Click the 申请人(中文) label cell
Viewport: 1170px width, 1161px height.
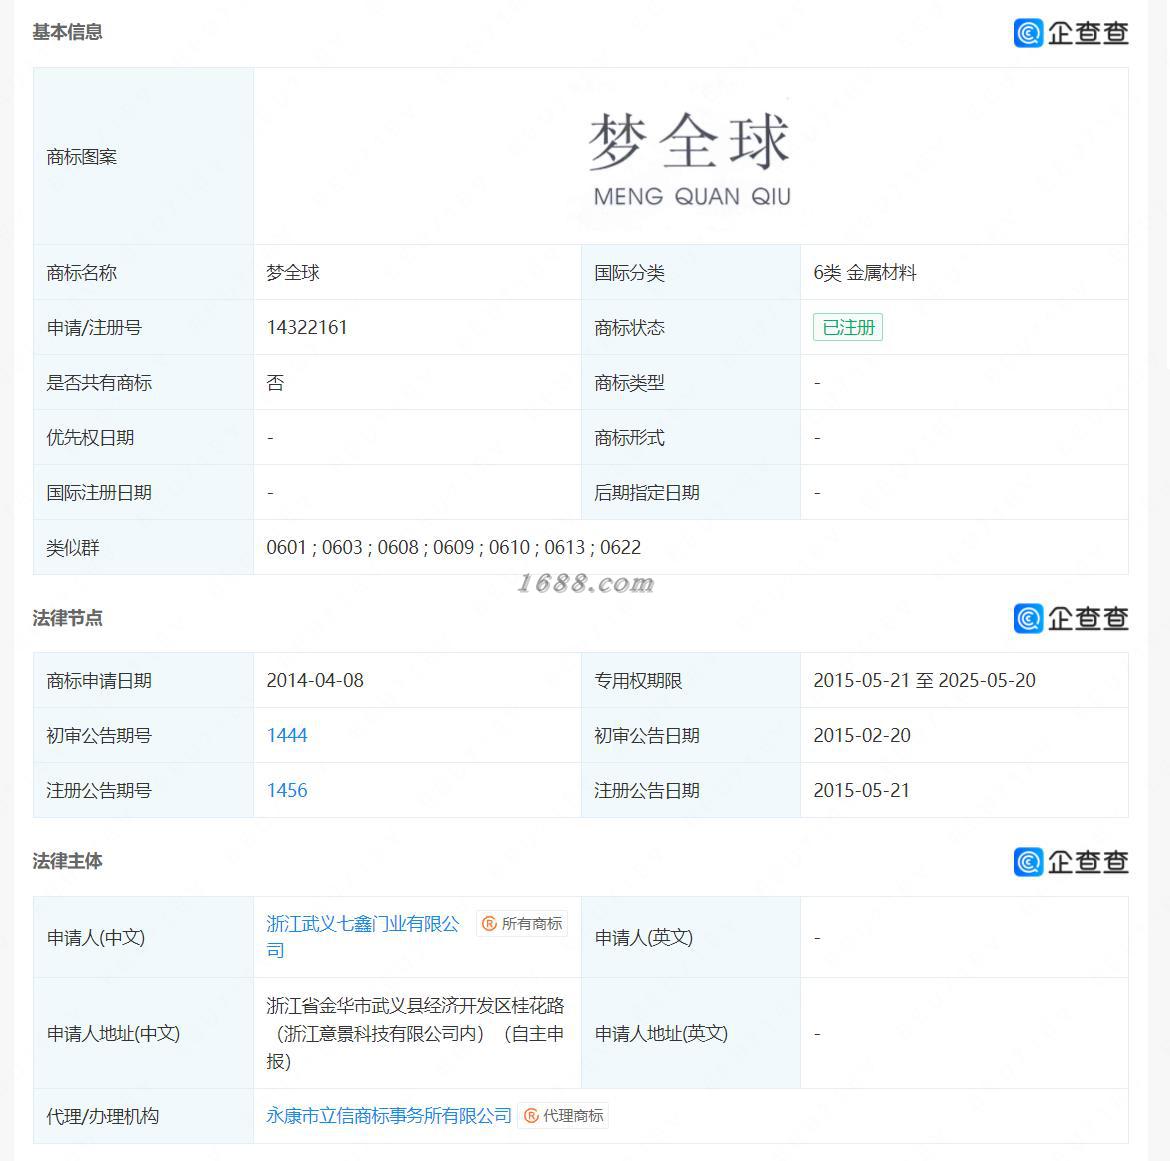coord(143,937)
